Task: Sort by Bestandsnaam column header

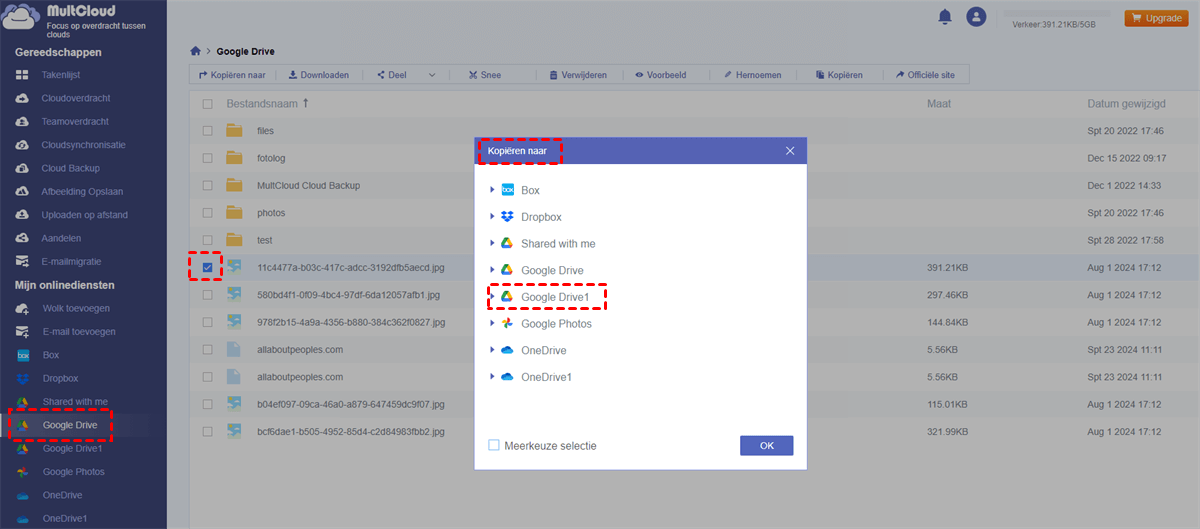Action: tap(263, 104)
